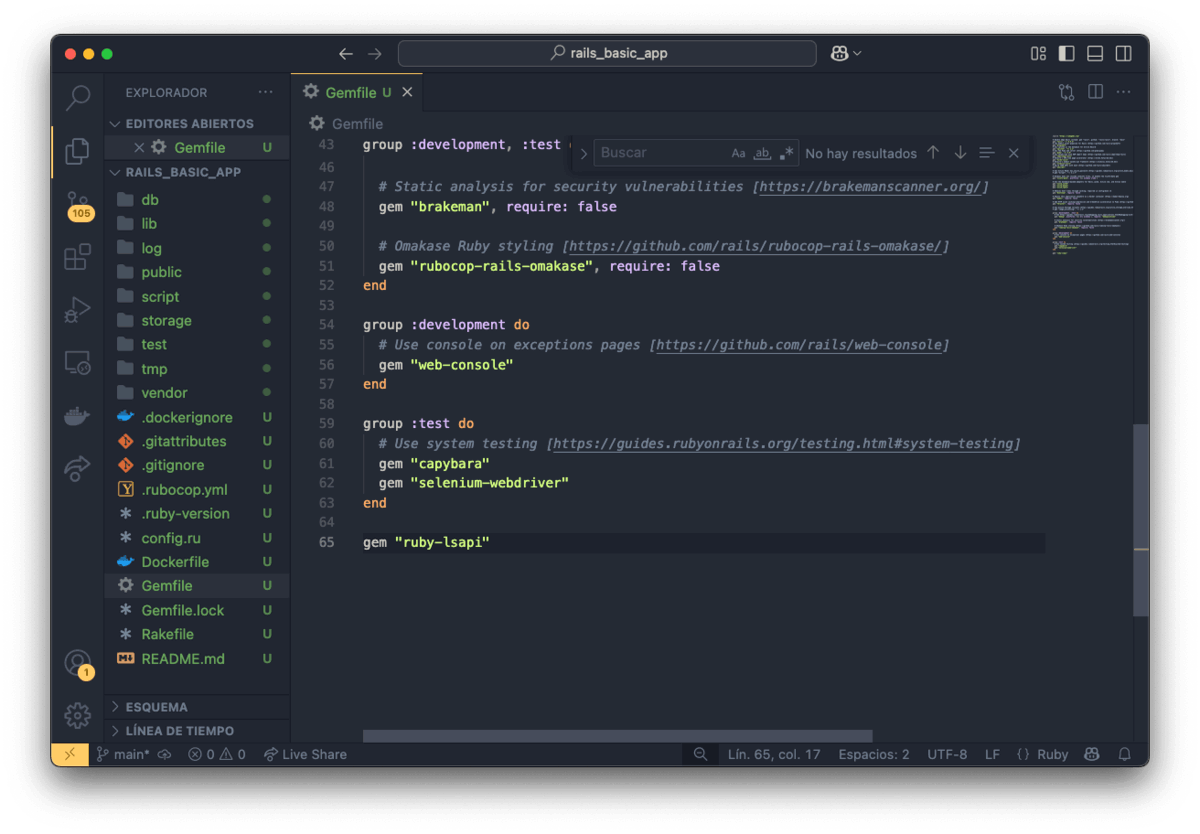Open rubocop-rails-omakase GitHub link

click(756, 246)
